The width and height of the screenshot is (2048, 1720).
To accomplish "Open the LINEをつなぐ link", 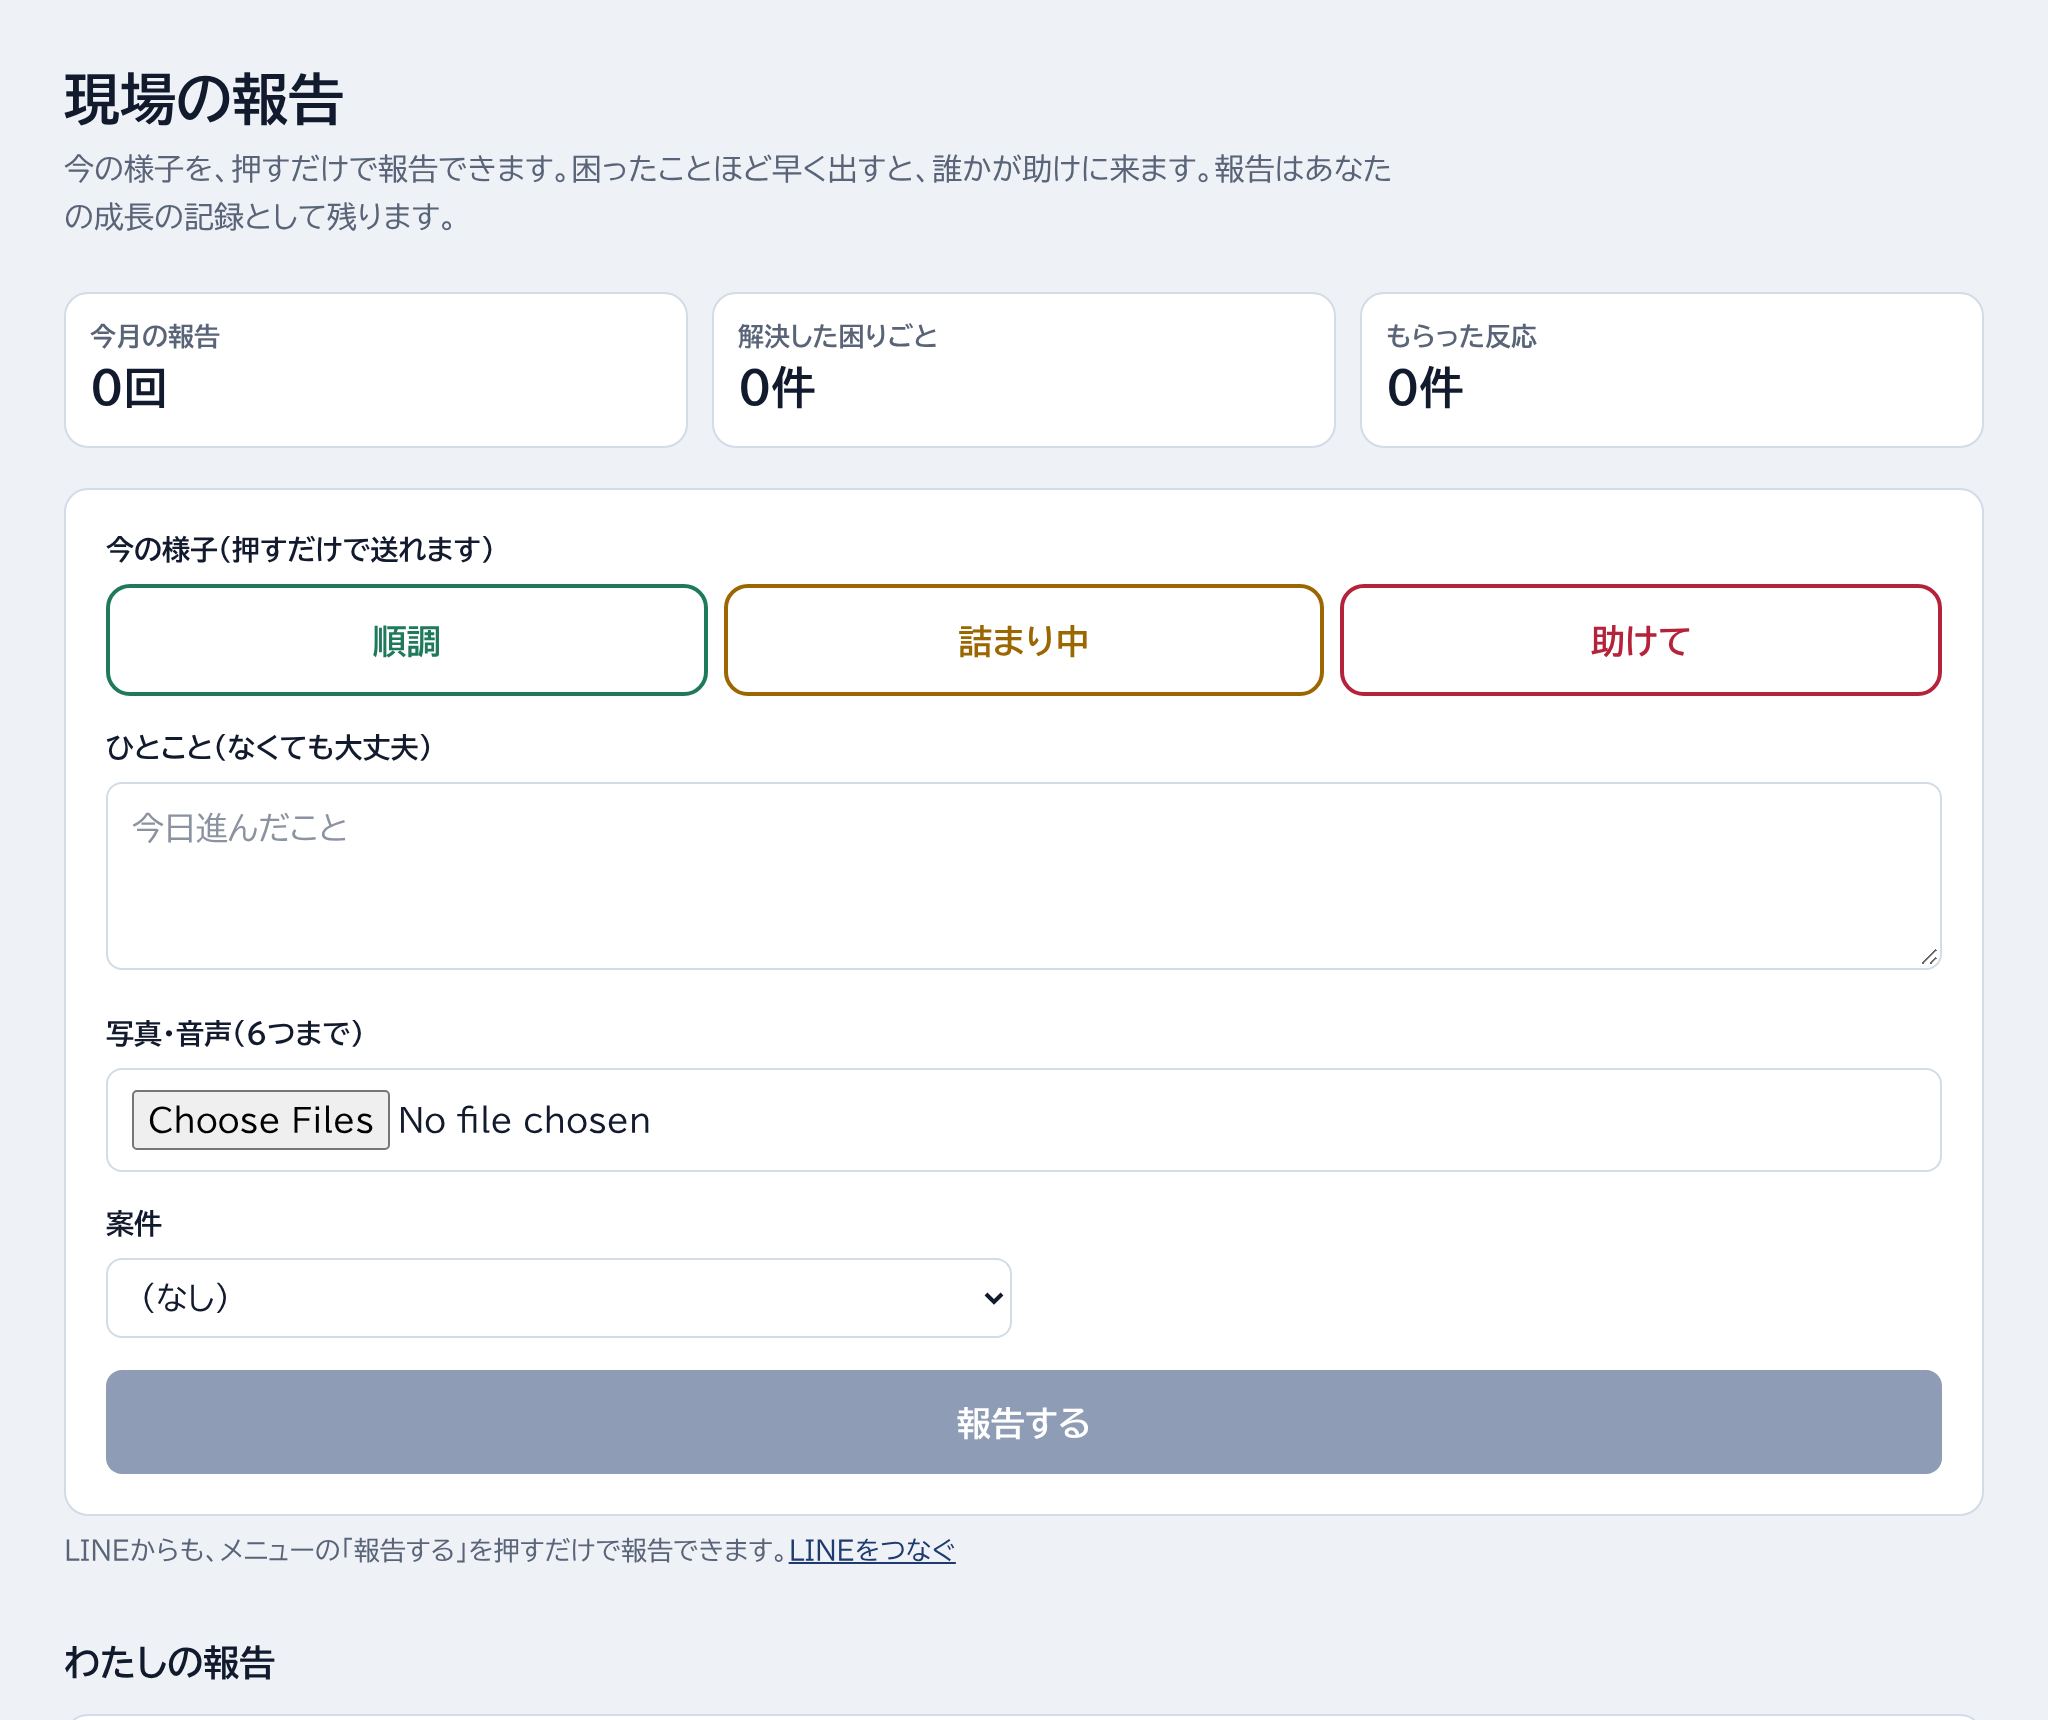I will [x=872, y=1550].
